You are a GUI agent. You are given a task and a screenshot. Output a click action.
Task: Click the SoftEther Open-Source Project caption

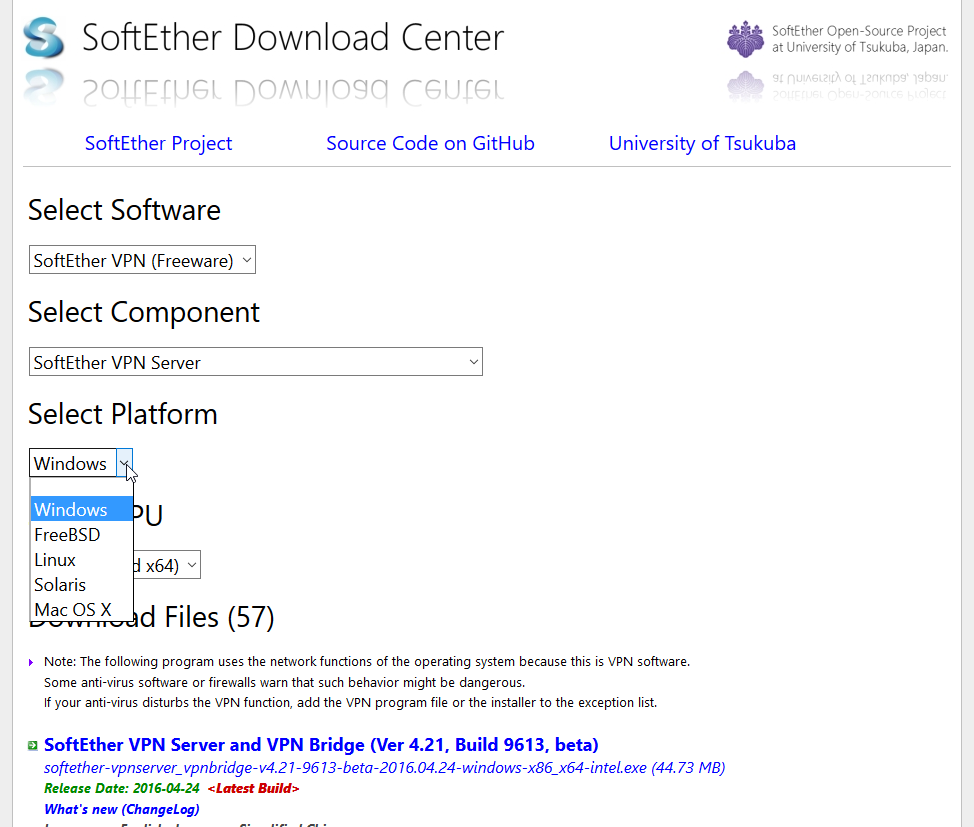tap(860, 39)
